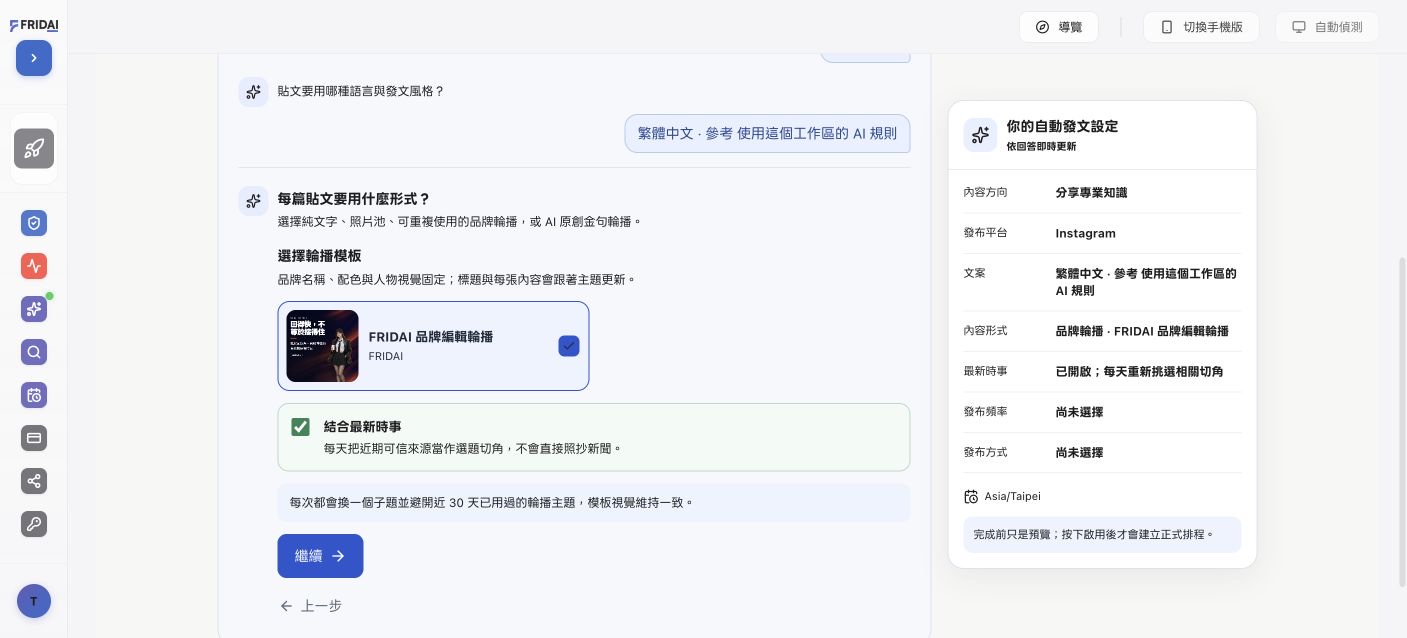Click the 選擇輪播模板 heading
1407x638 pixels.
[x=319, y=256]
